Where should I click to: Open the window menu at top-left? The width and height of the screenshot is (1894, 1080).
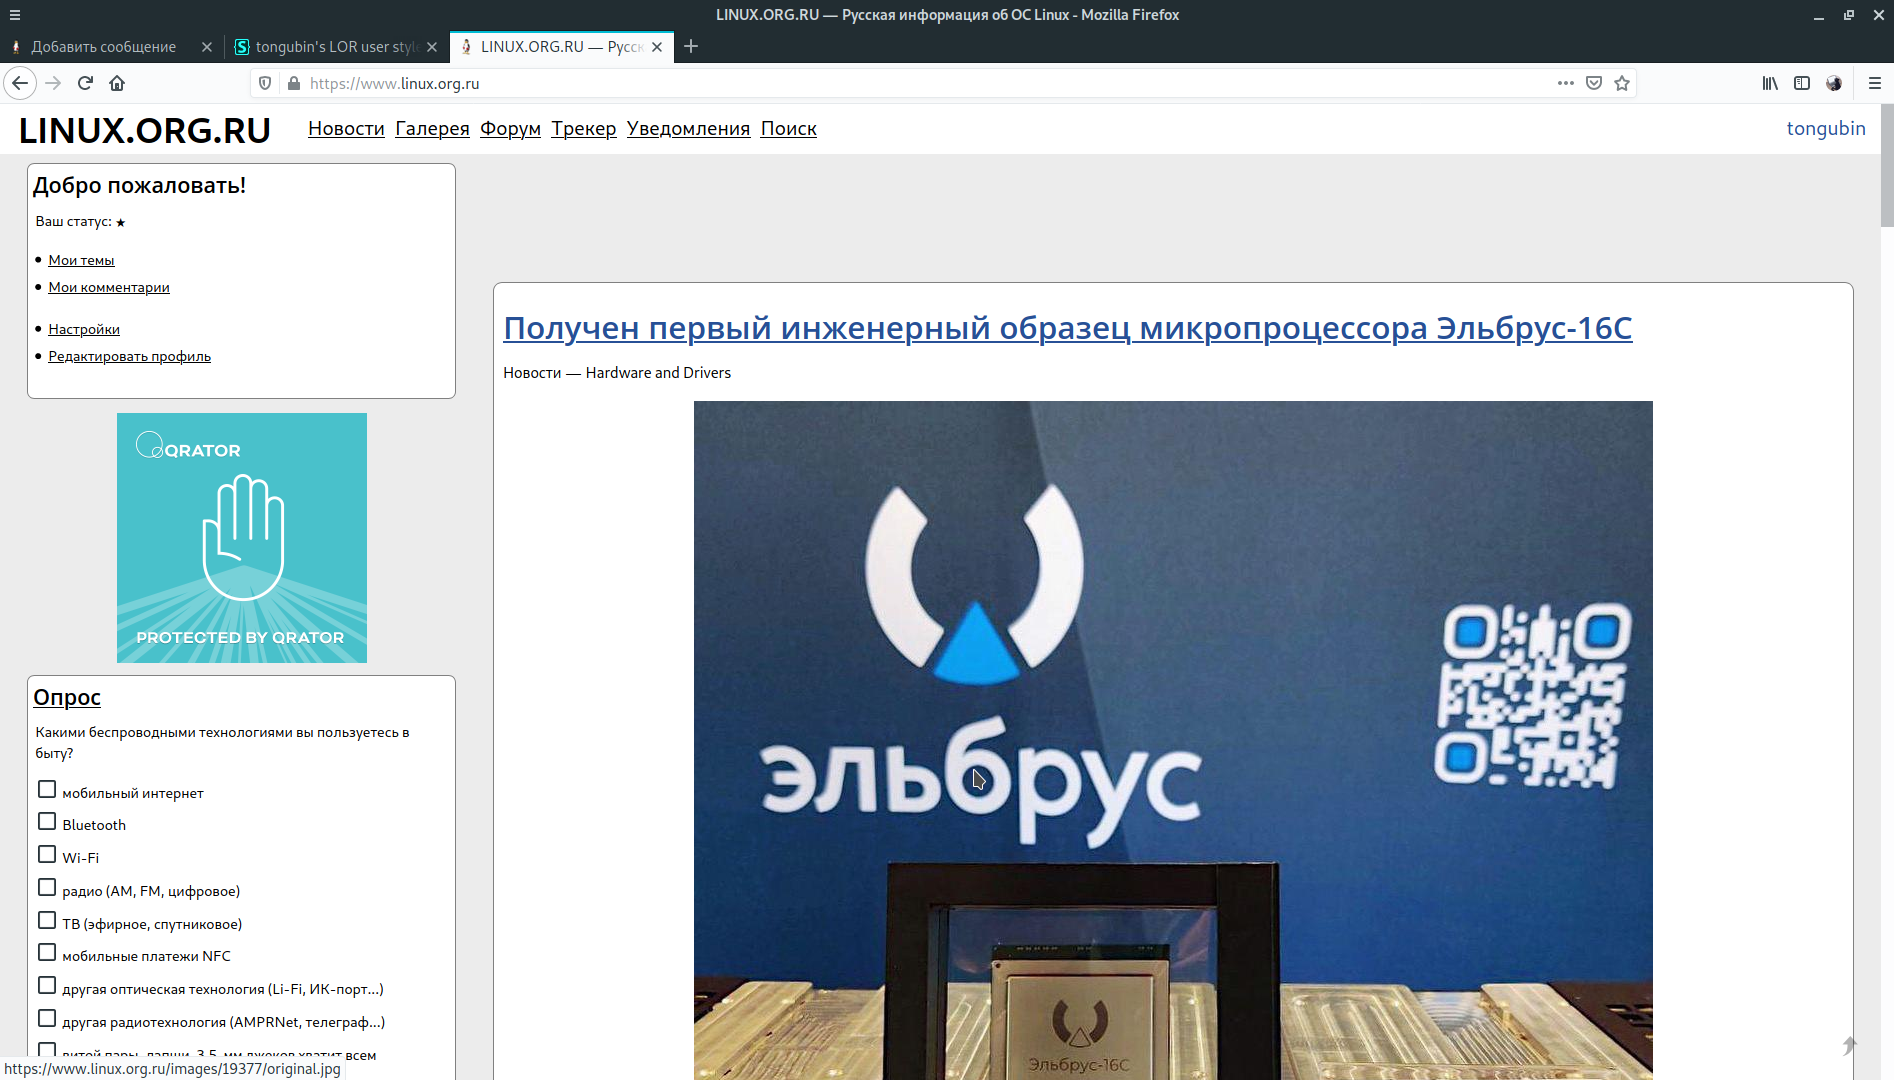click(15, 15)
